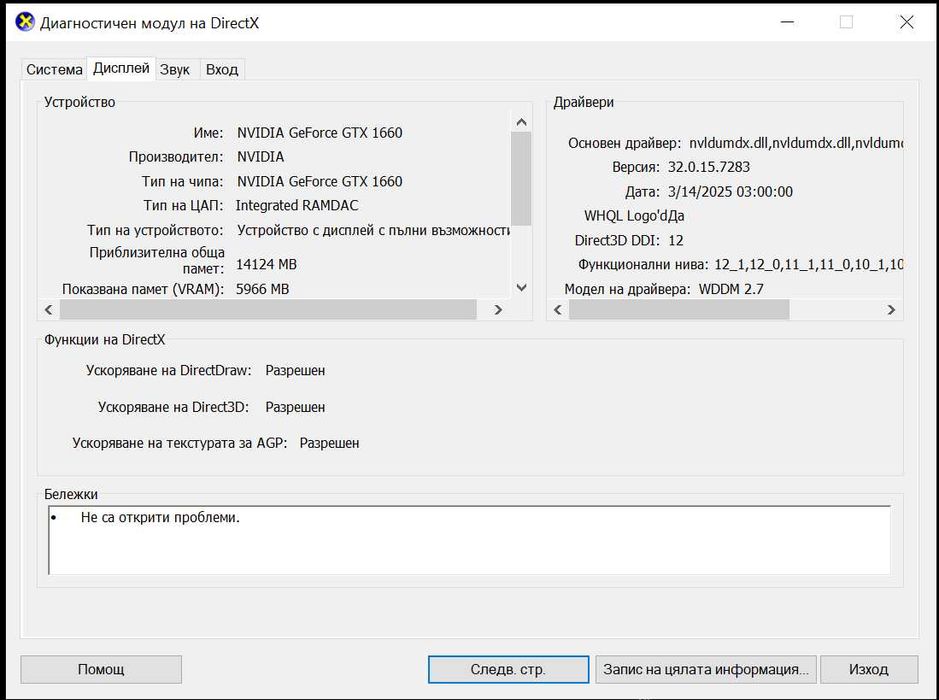Screen dimensions: 939x700
Task: Click left arrow of Устройство horizontal scrollbar
Action: point(49,310)
